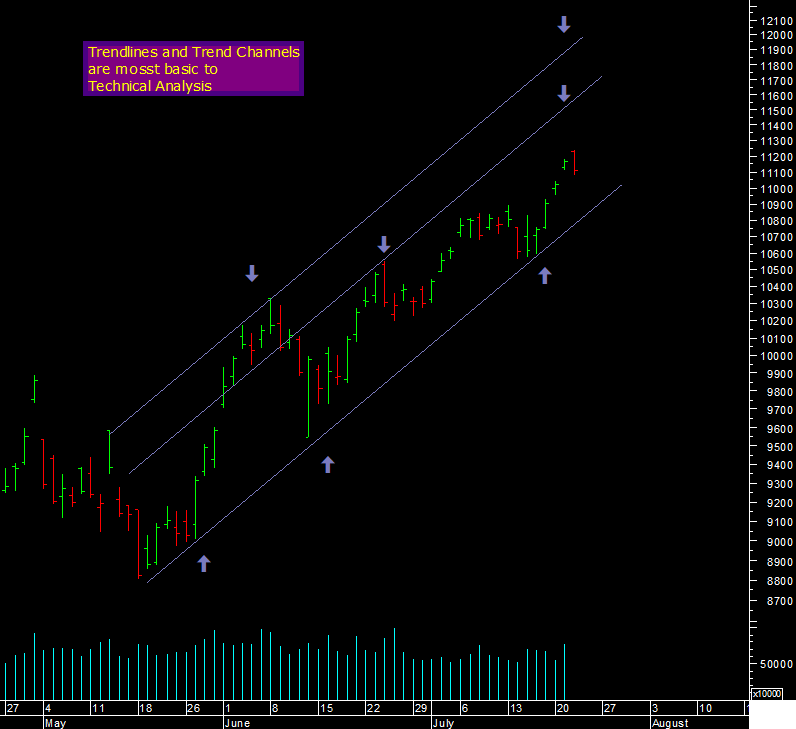Select the June month label
The image size is (796, 729).
237,723
